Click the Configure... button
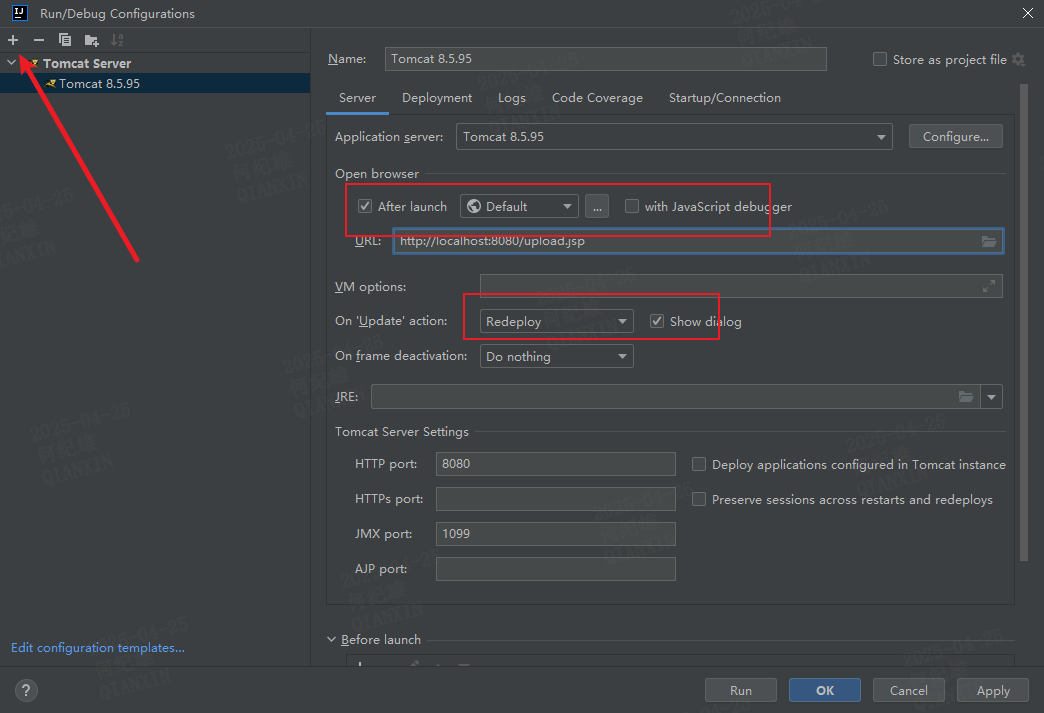 pos(955,136)
